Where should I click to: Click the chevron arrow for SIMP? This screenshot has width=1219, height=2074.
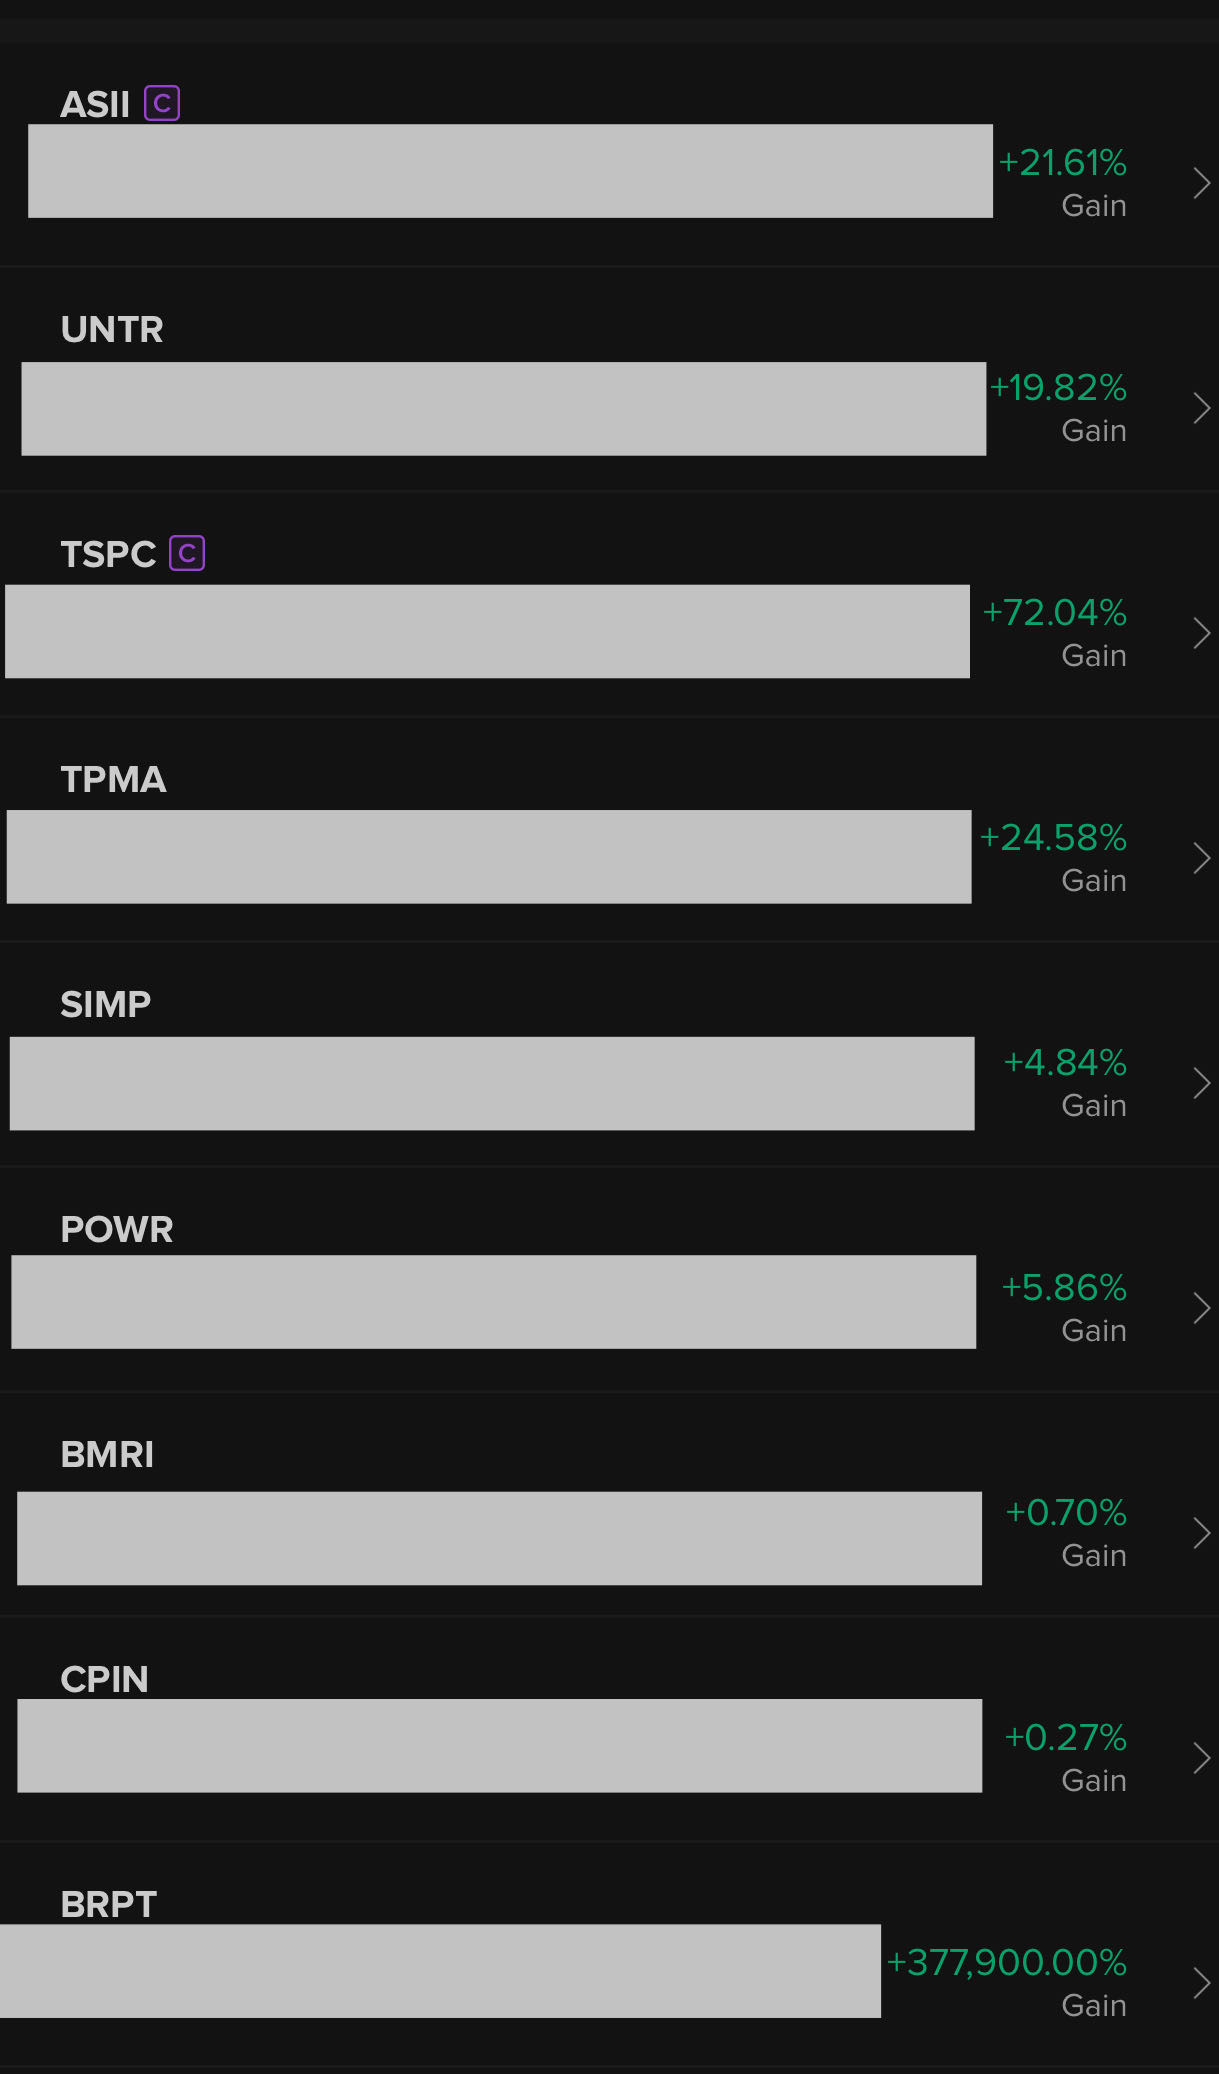click(x=1201, y=1083)
